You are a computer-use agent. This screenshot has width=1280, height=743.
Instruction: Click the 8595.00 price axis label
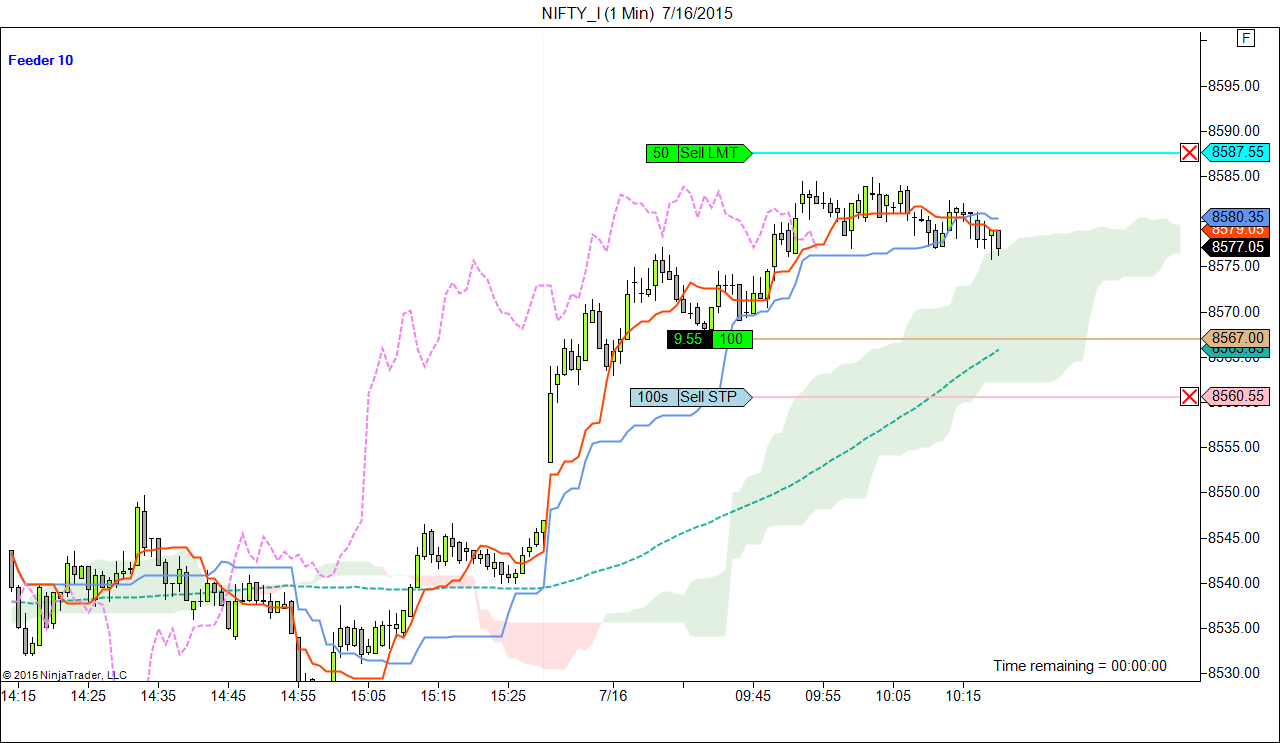(1233, 85)
